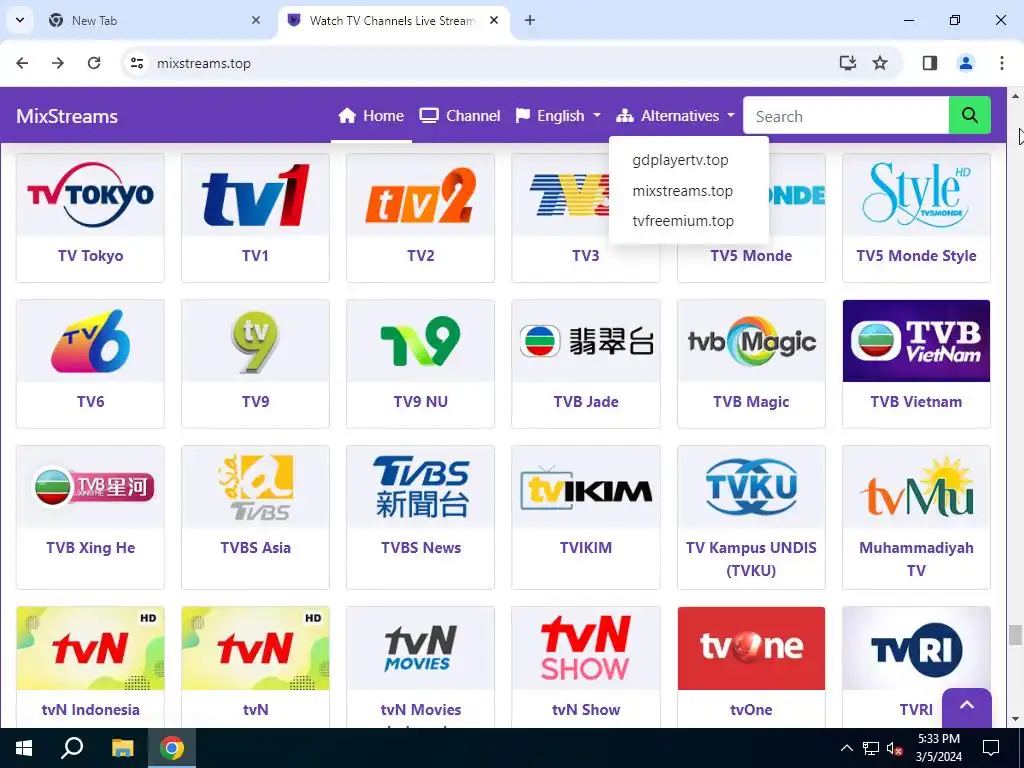1024x768 pixels.
Task: Click the Chrome taskbar icon
Action: pos(172,748)
